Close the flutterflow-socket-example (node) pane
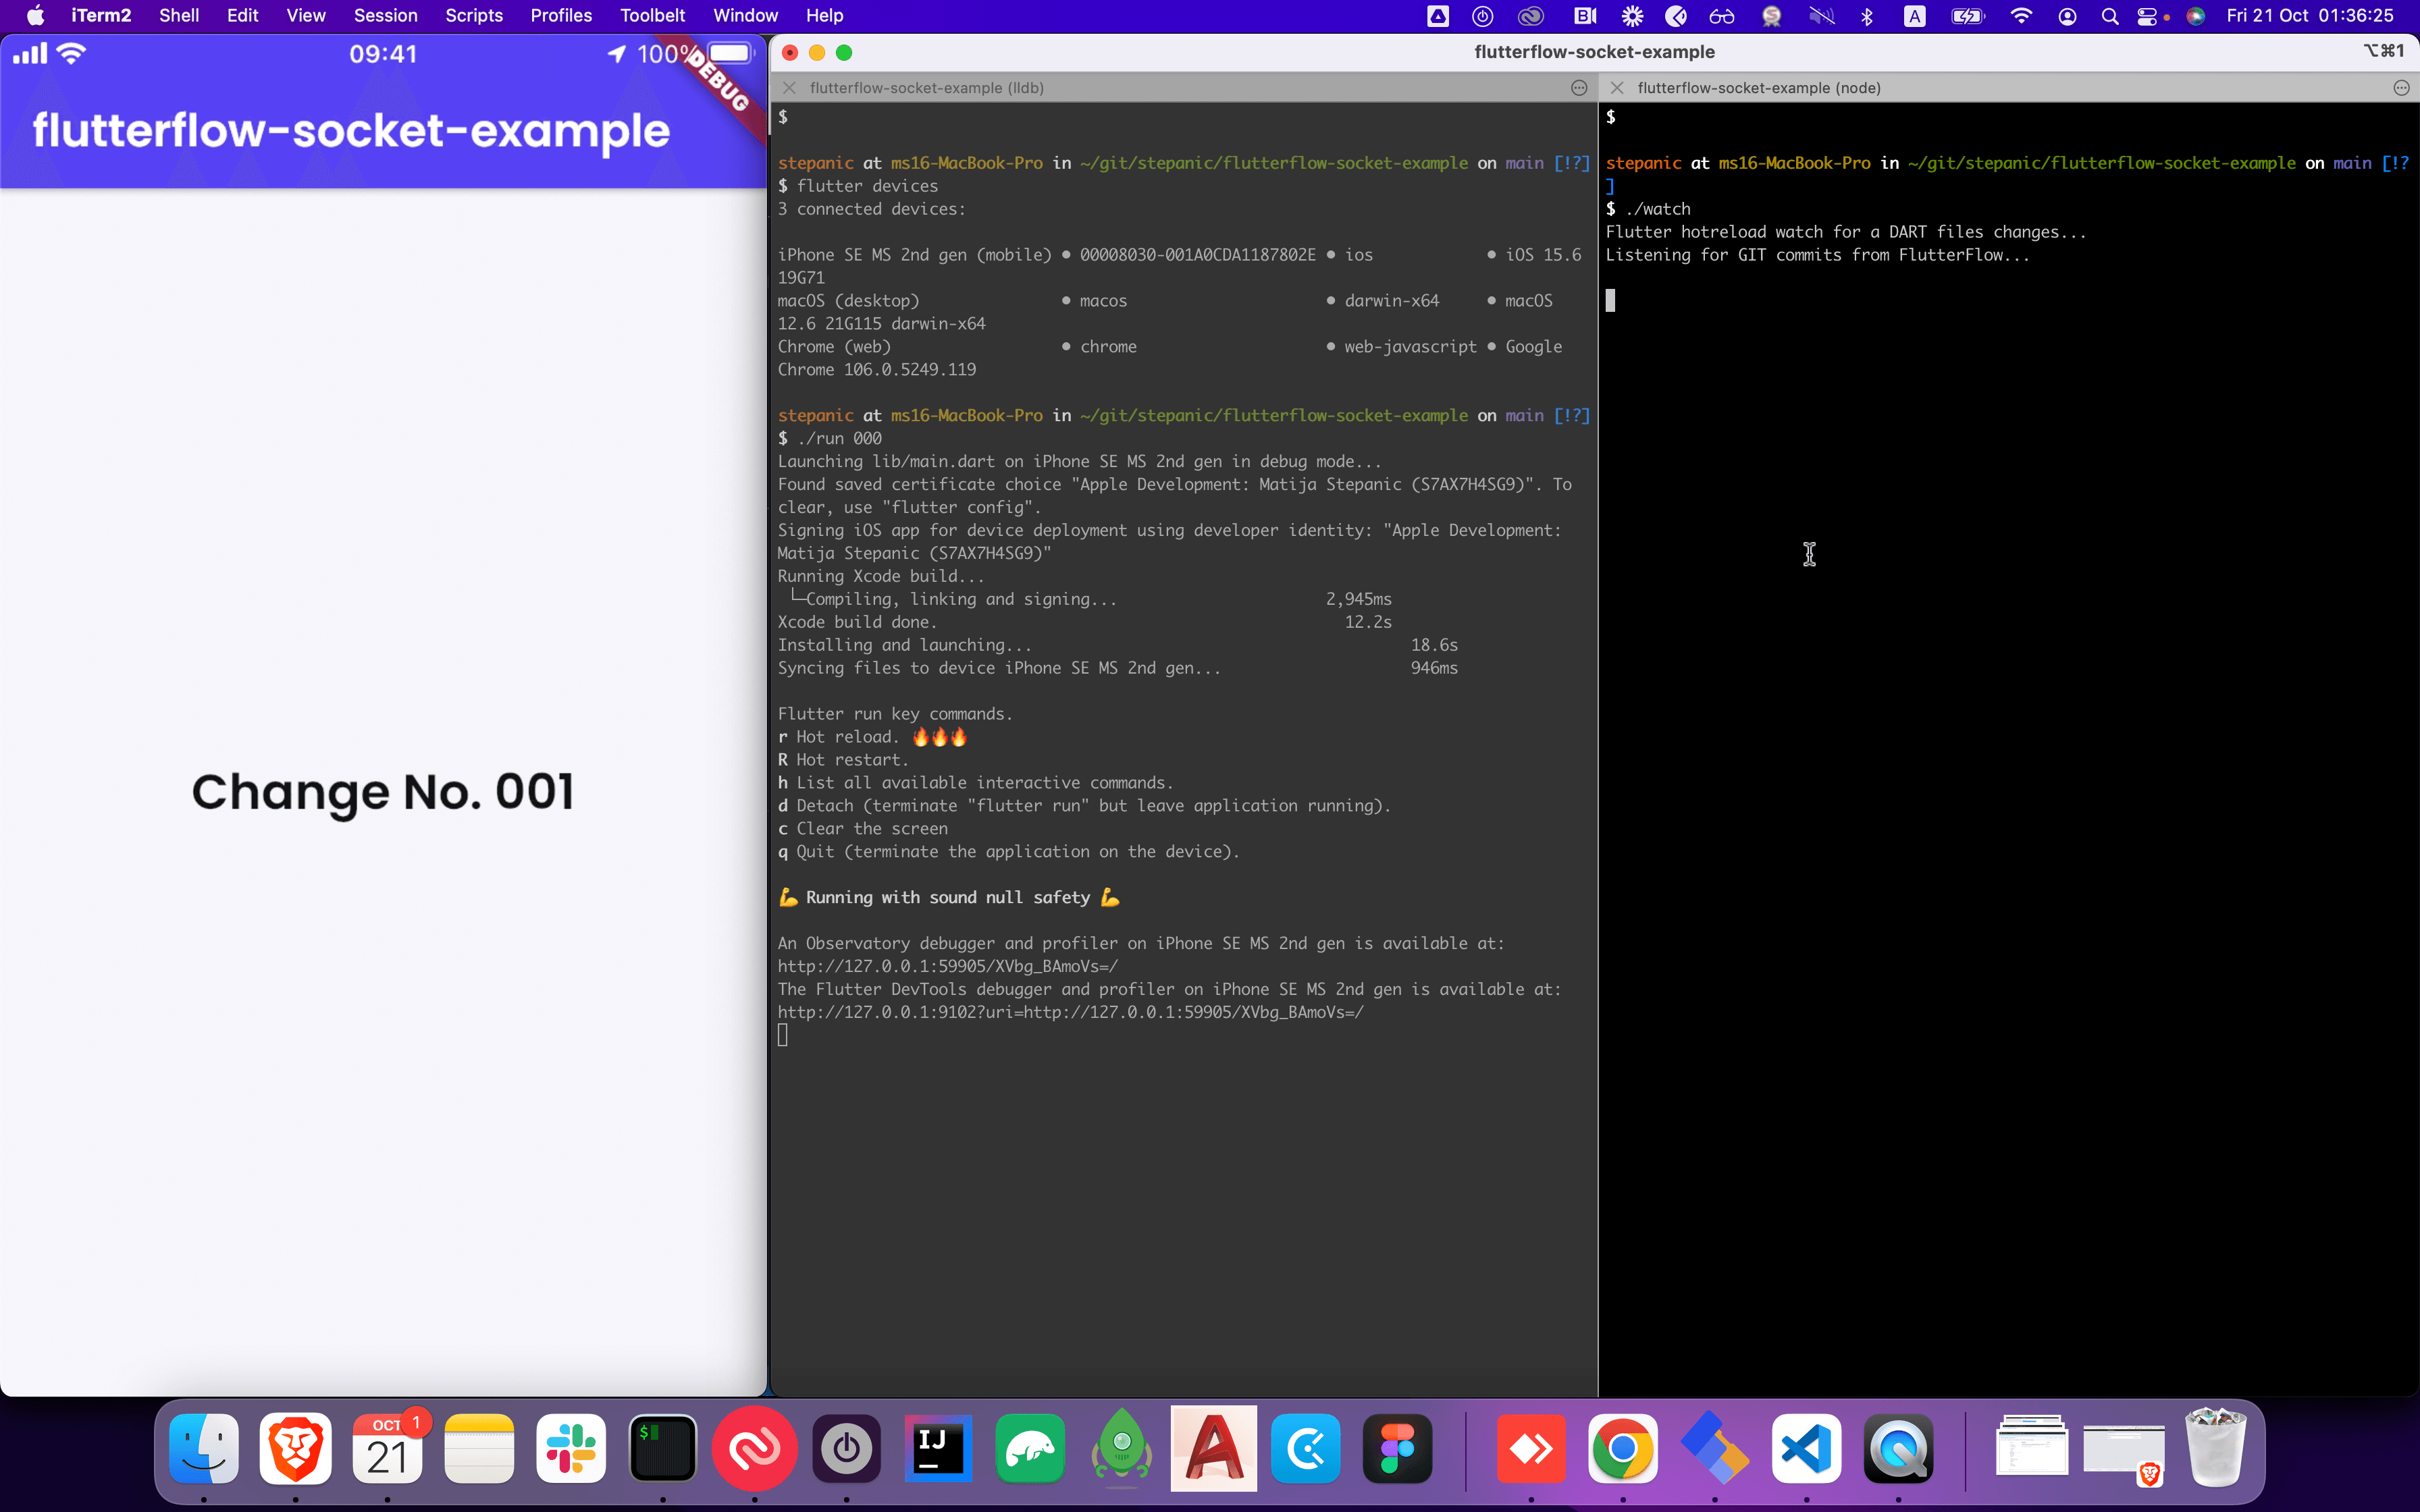This screenshot has width=2420, height=1512. (1617, 88)
